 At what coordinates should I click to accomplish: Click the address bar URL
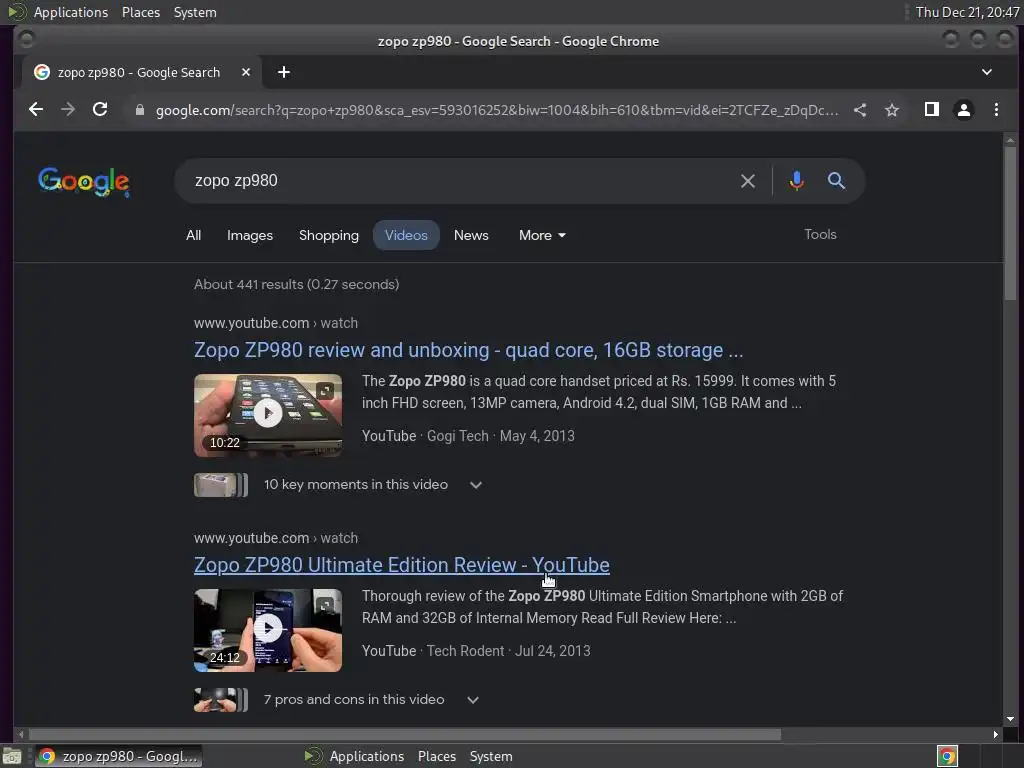[x=496, y=110]
